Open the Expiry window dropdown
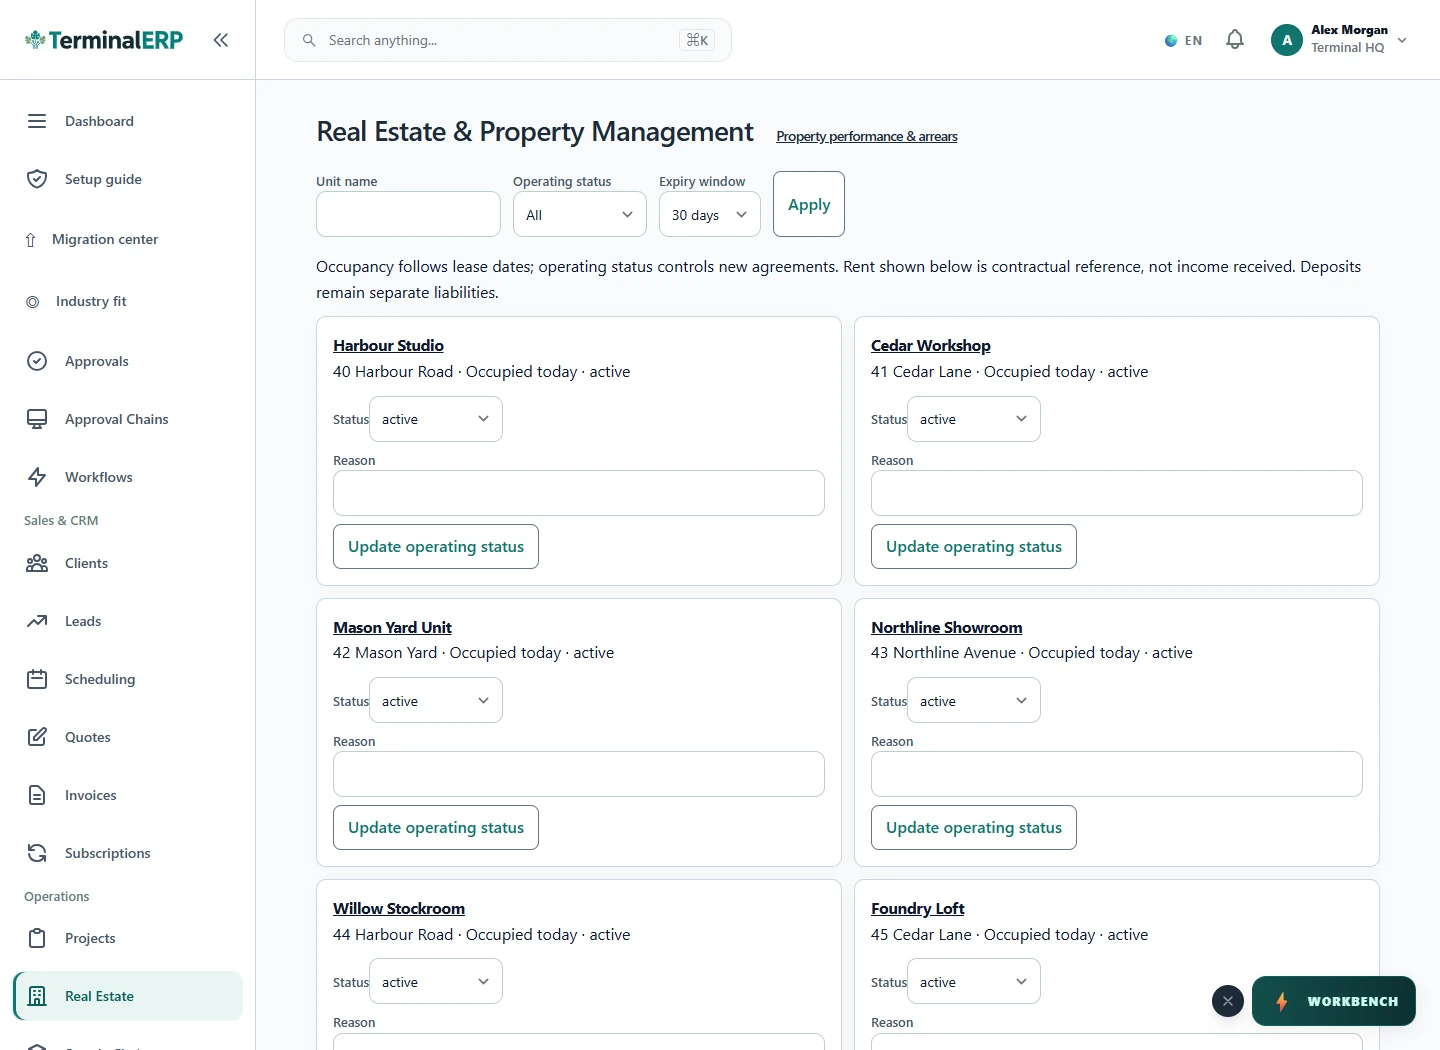1440x1050 pixels. [x=710, y=214]
